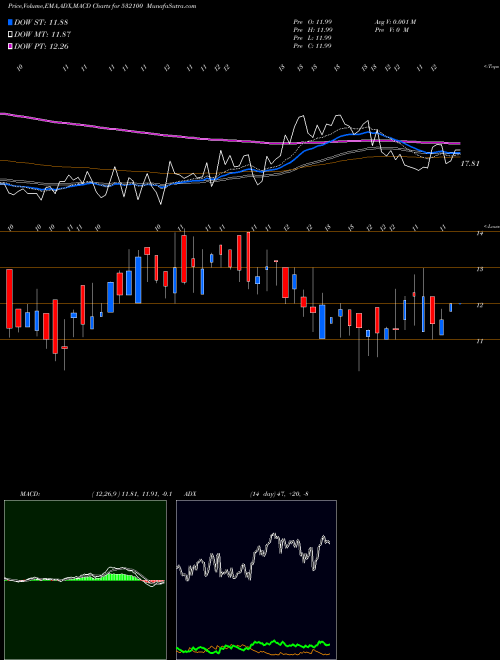Click the 'Pre V: 0 M' value
This screenshot has width=500, height=660.
point(391,30)
